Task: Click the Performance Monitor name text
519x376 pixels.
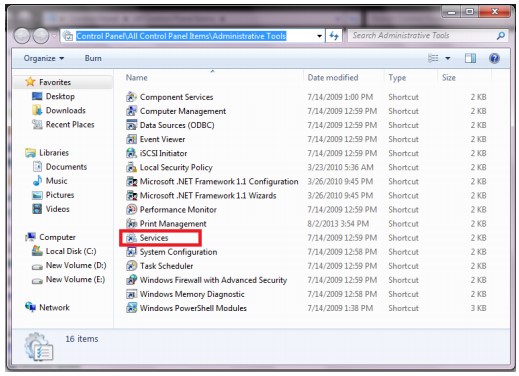Action: click(178, 210)
